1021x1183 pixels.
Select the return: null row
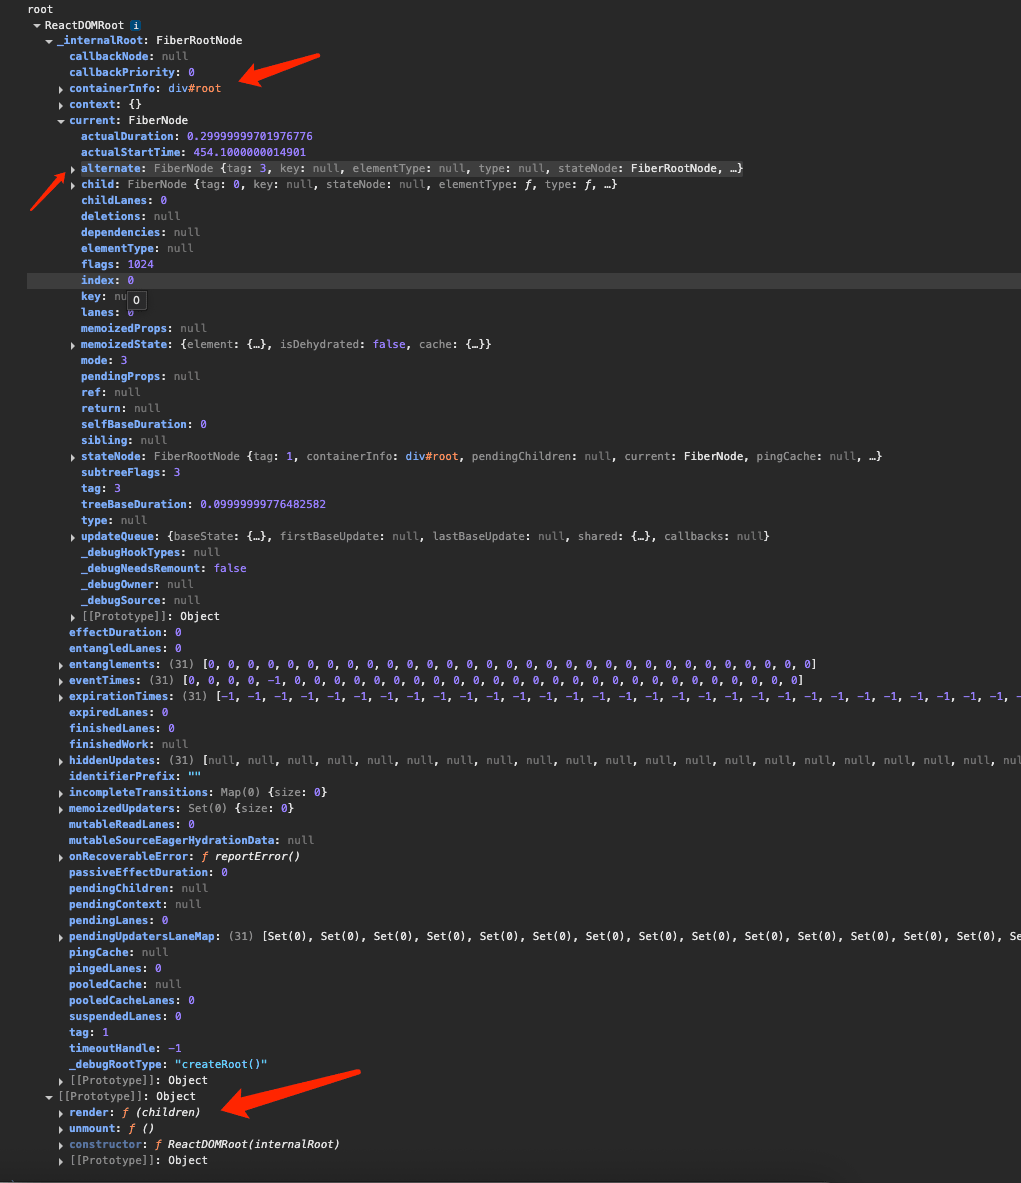click(x=121, y=408)
